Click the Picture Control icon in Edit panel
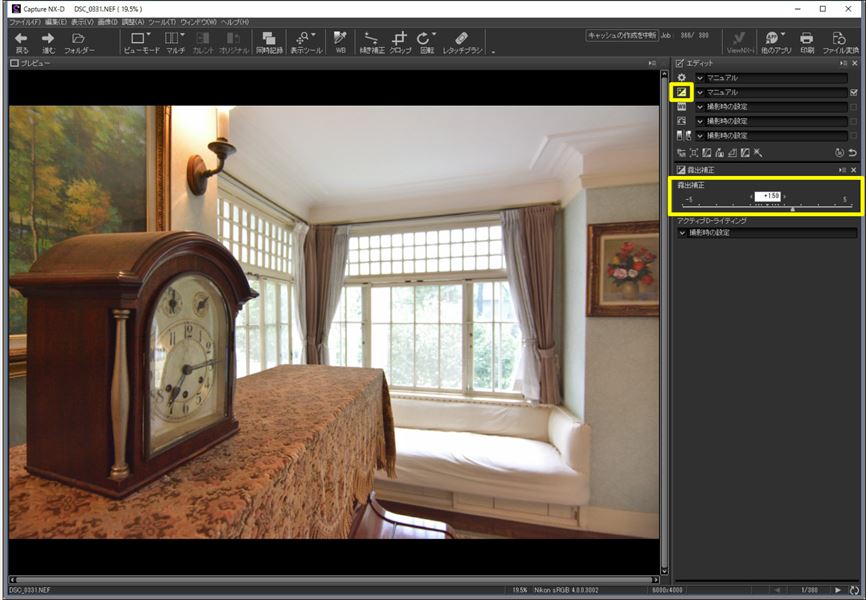 [x=682, y=121]
